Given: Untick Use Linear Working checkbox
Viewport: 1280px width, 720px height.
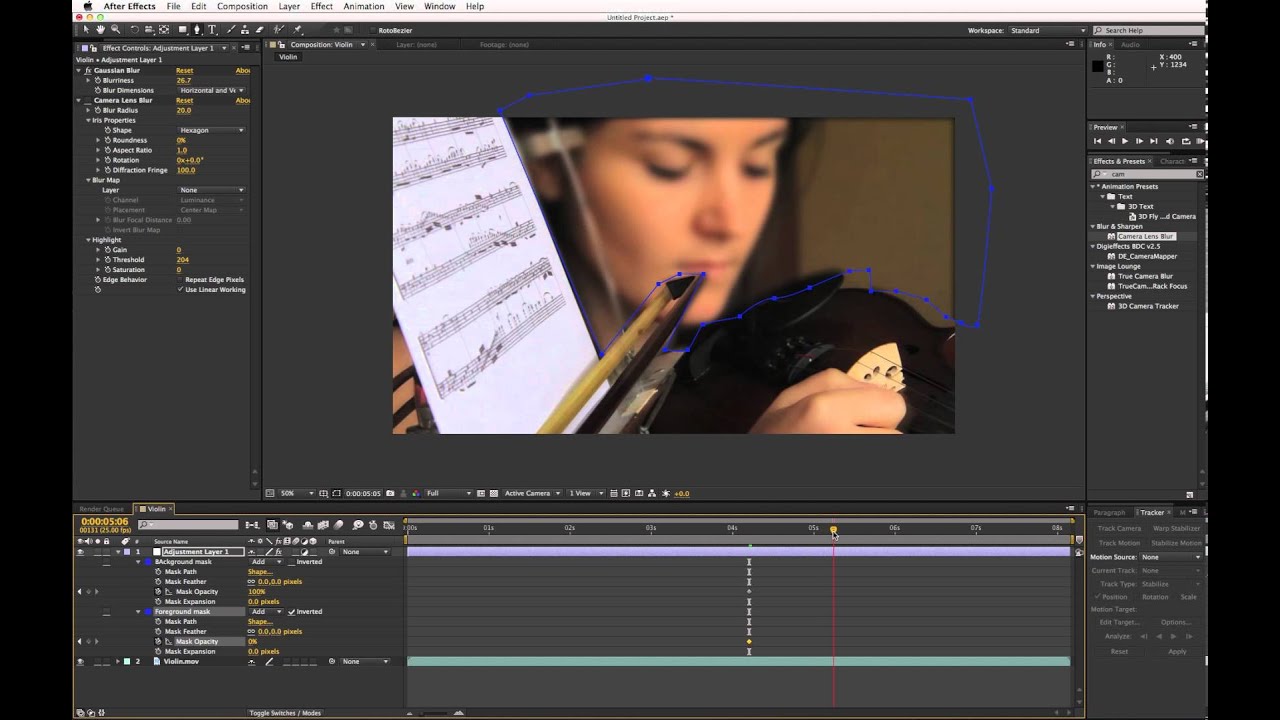Looking at the screenshot, I should click(180, 290).
